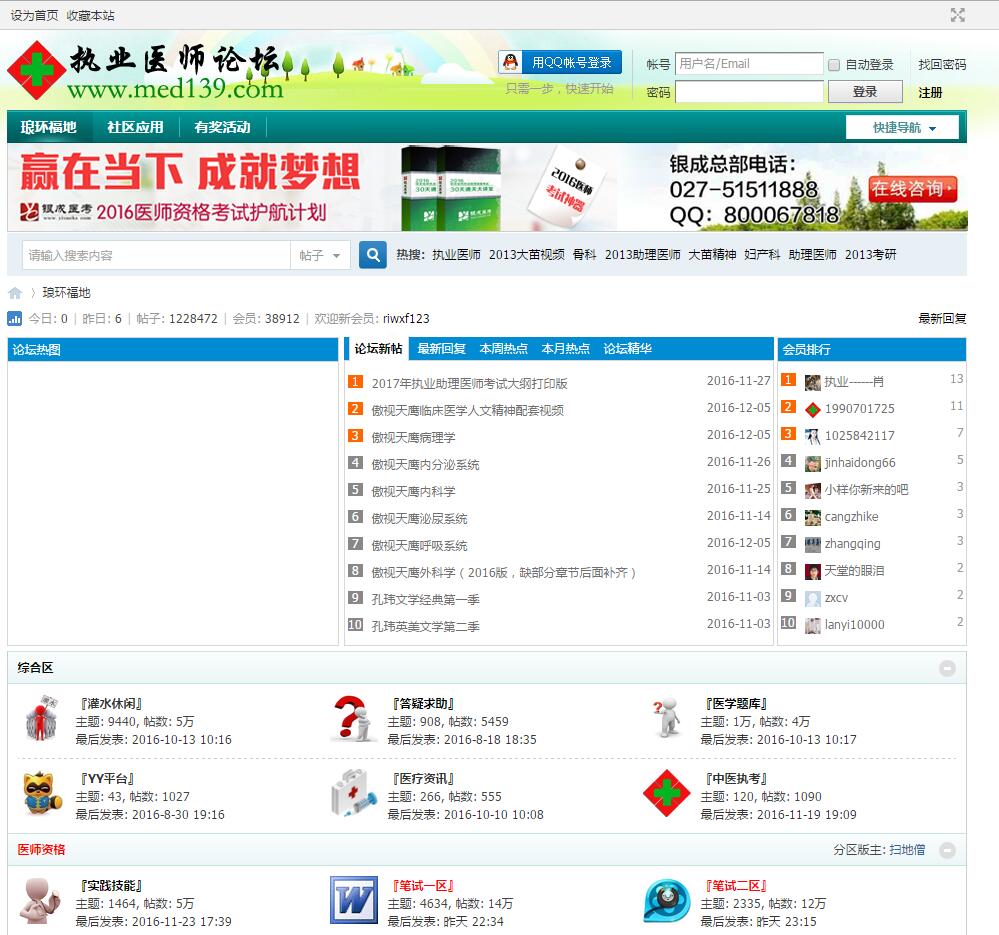Open the 医疗资讯 first-aid kit icon

(354, 793)
